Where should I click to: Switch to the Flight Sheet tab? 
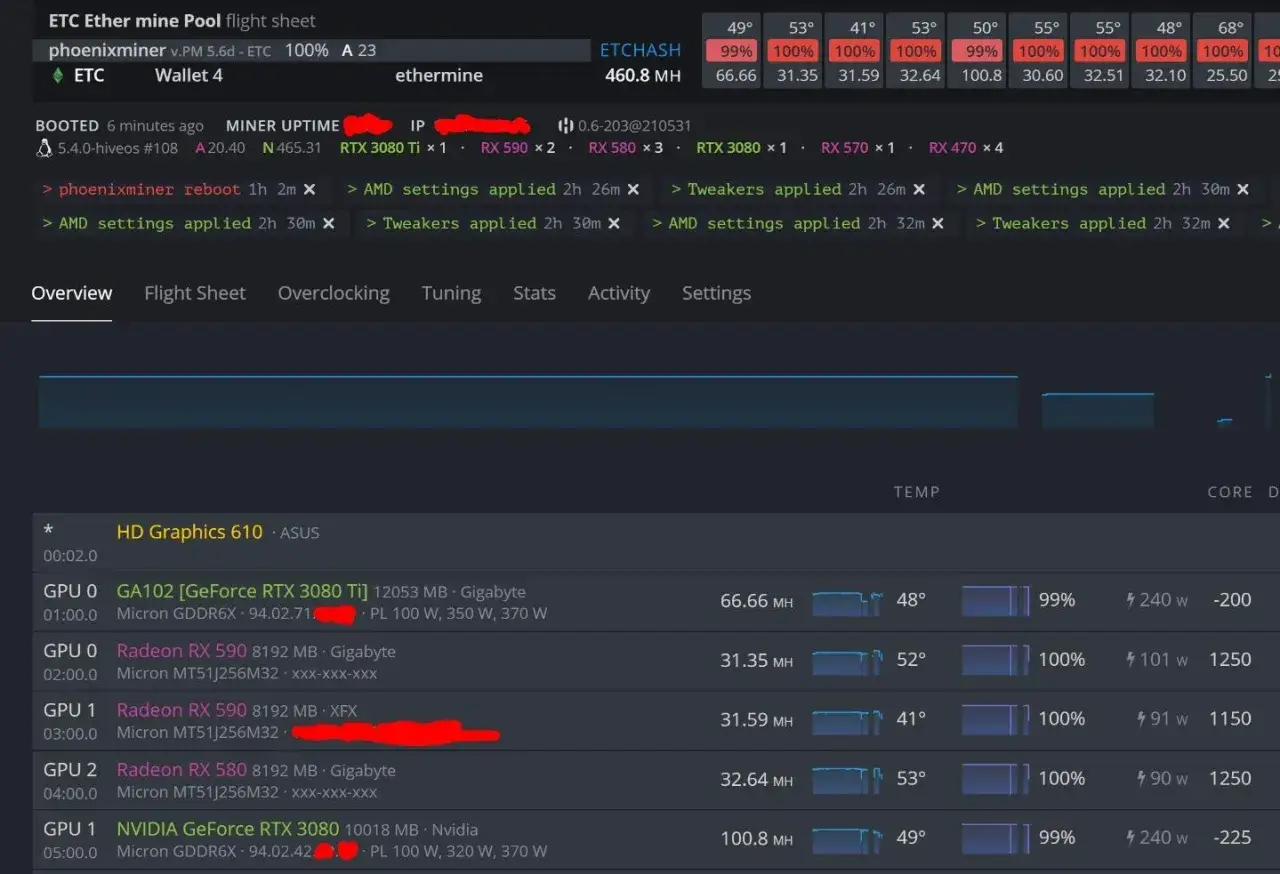195,293
